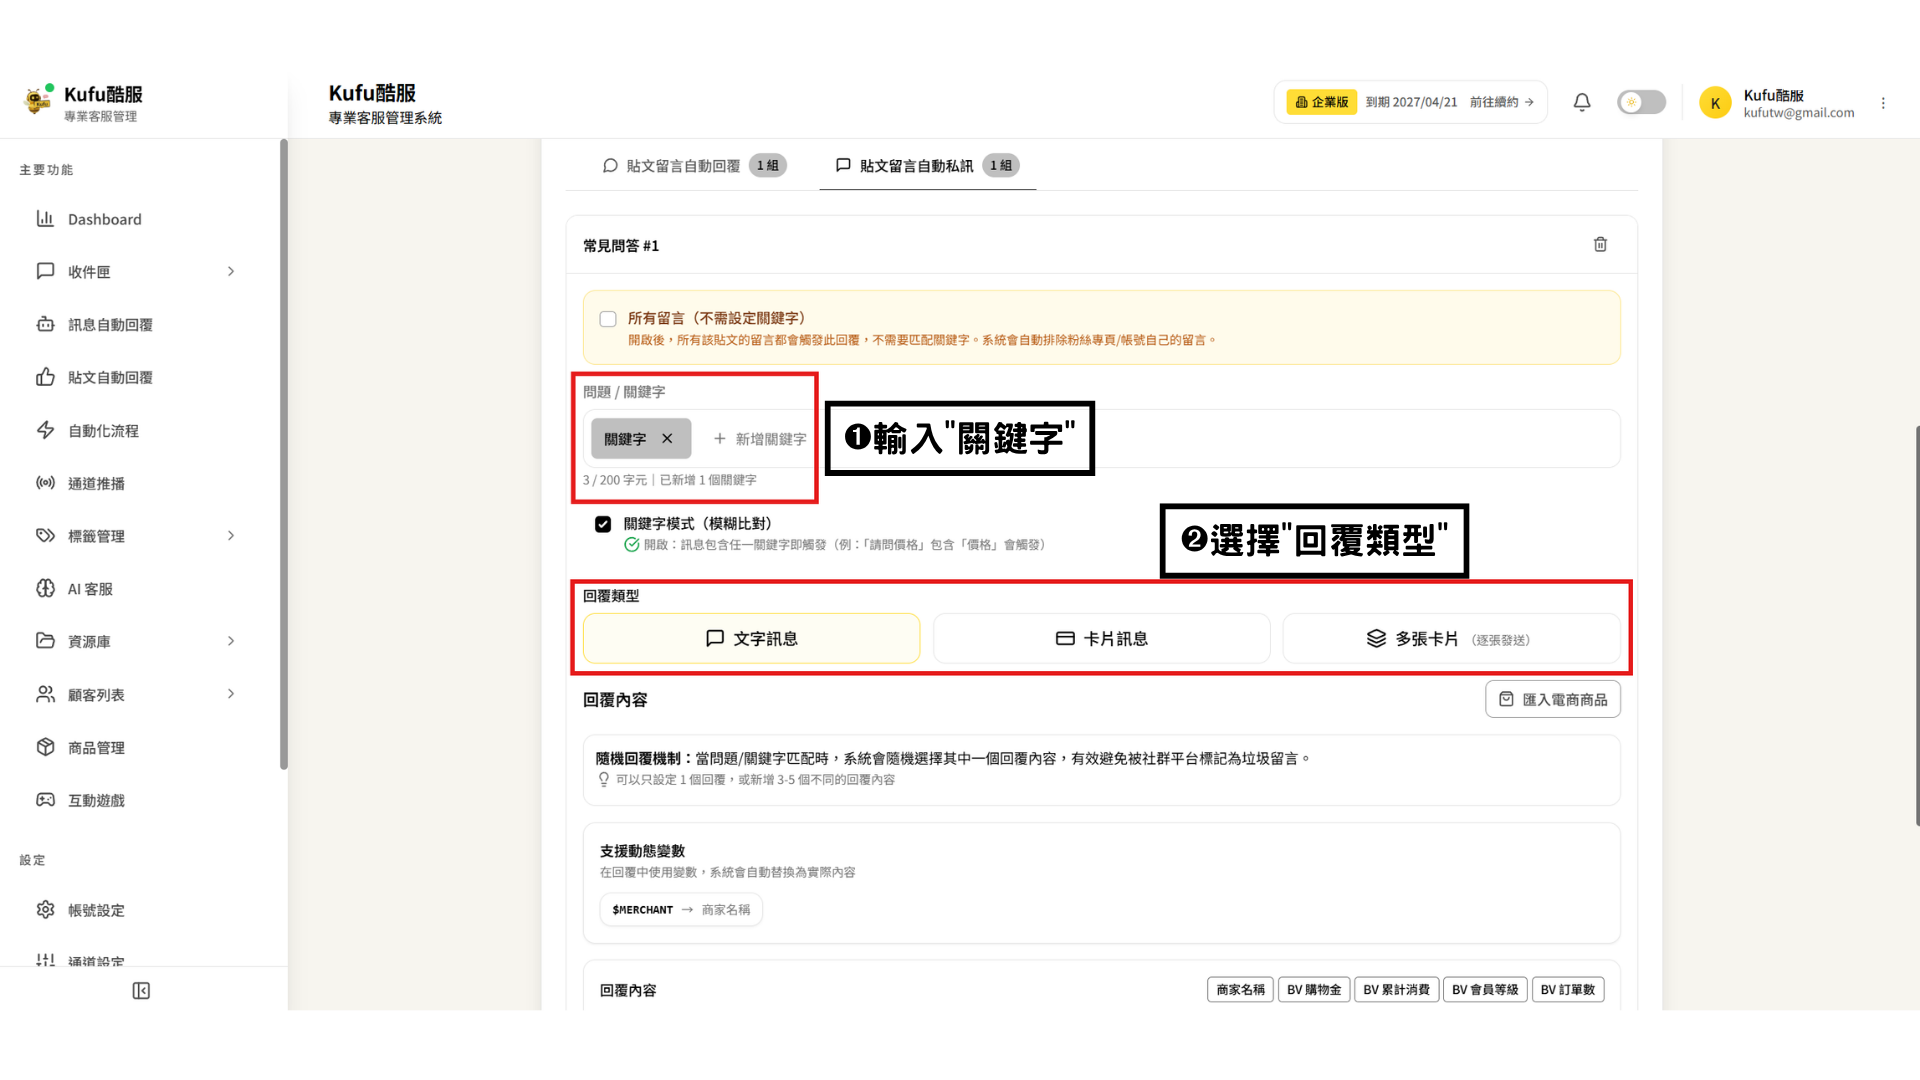Click the $MERCHANT variable chip
Viewport: 1920px width, 1080px height.
(681, 909)
